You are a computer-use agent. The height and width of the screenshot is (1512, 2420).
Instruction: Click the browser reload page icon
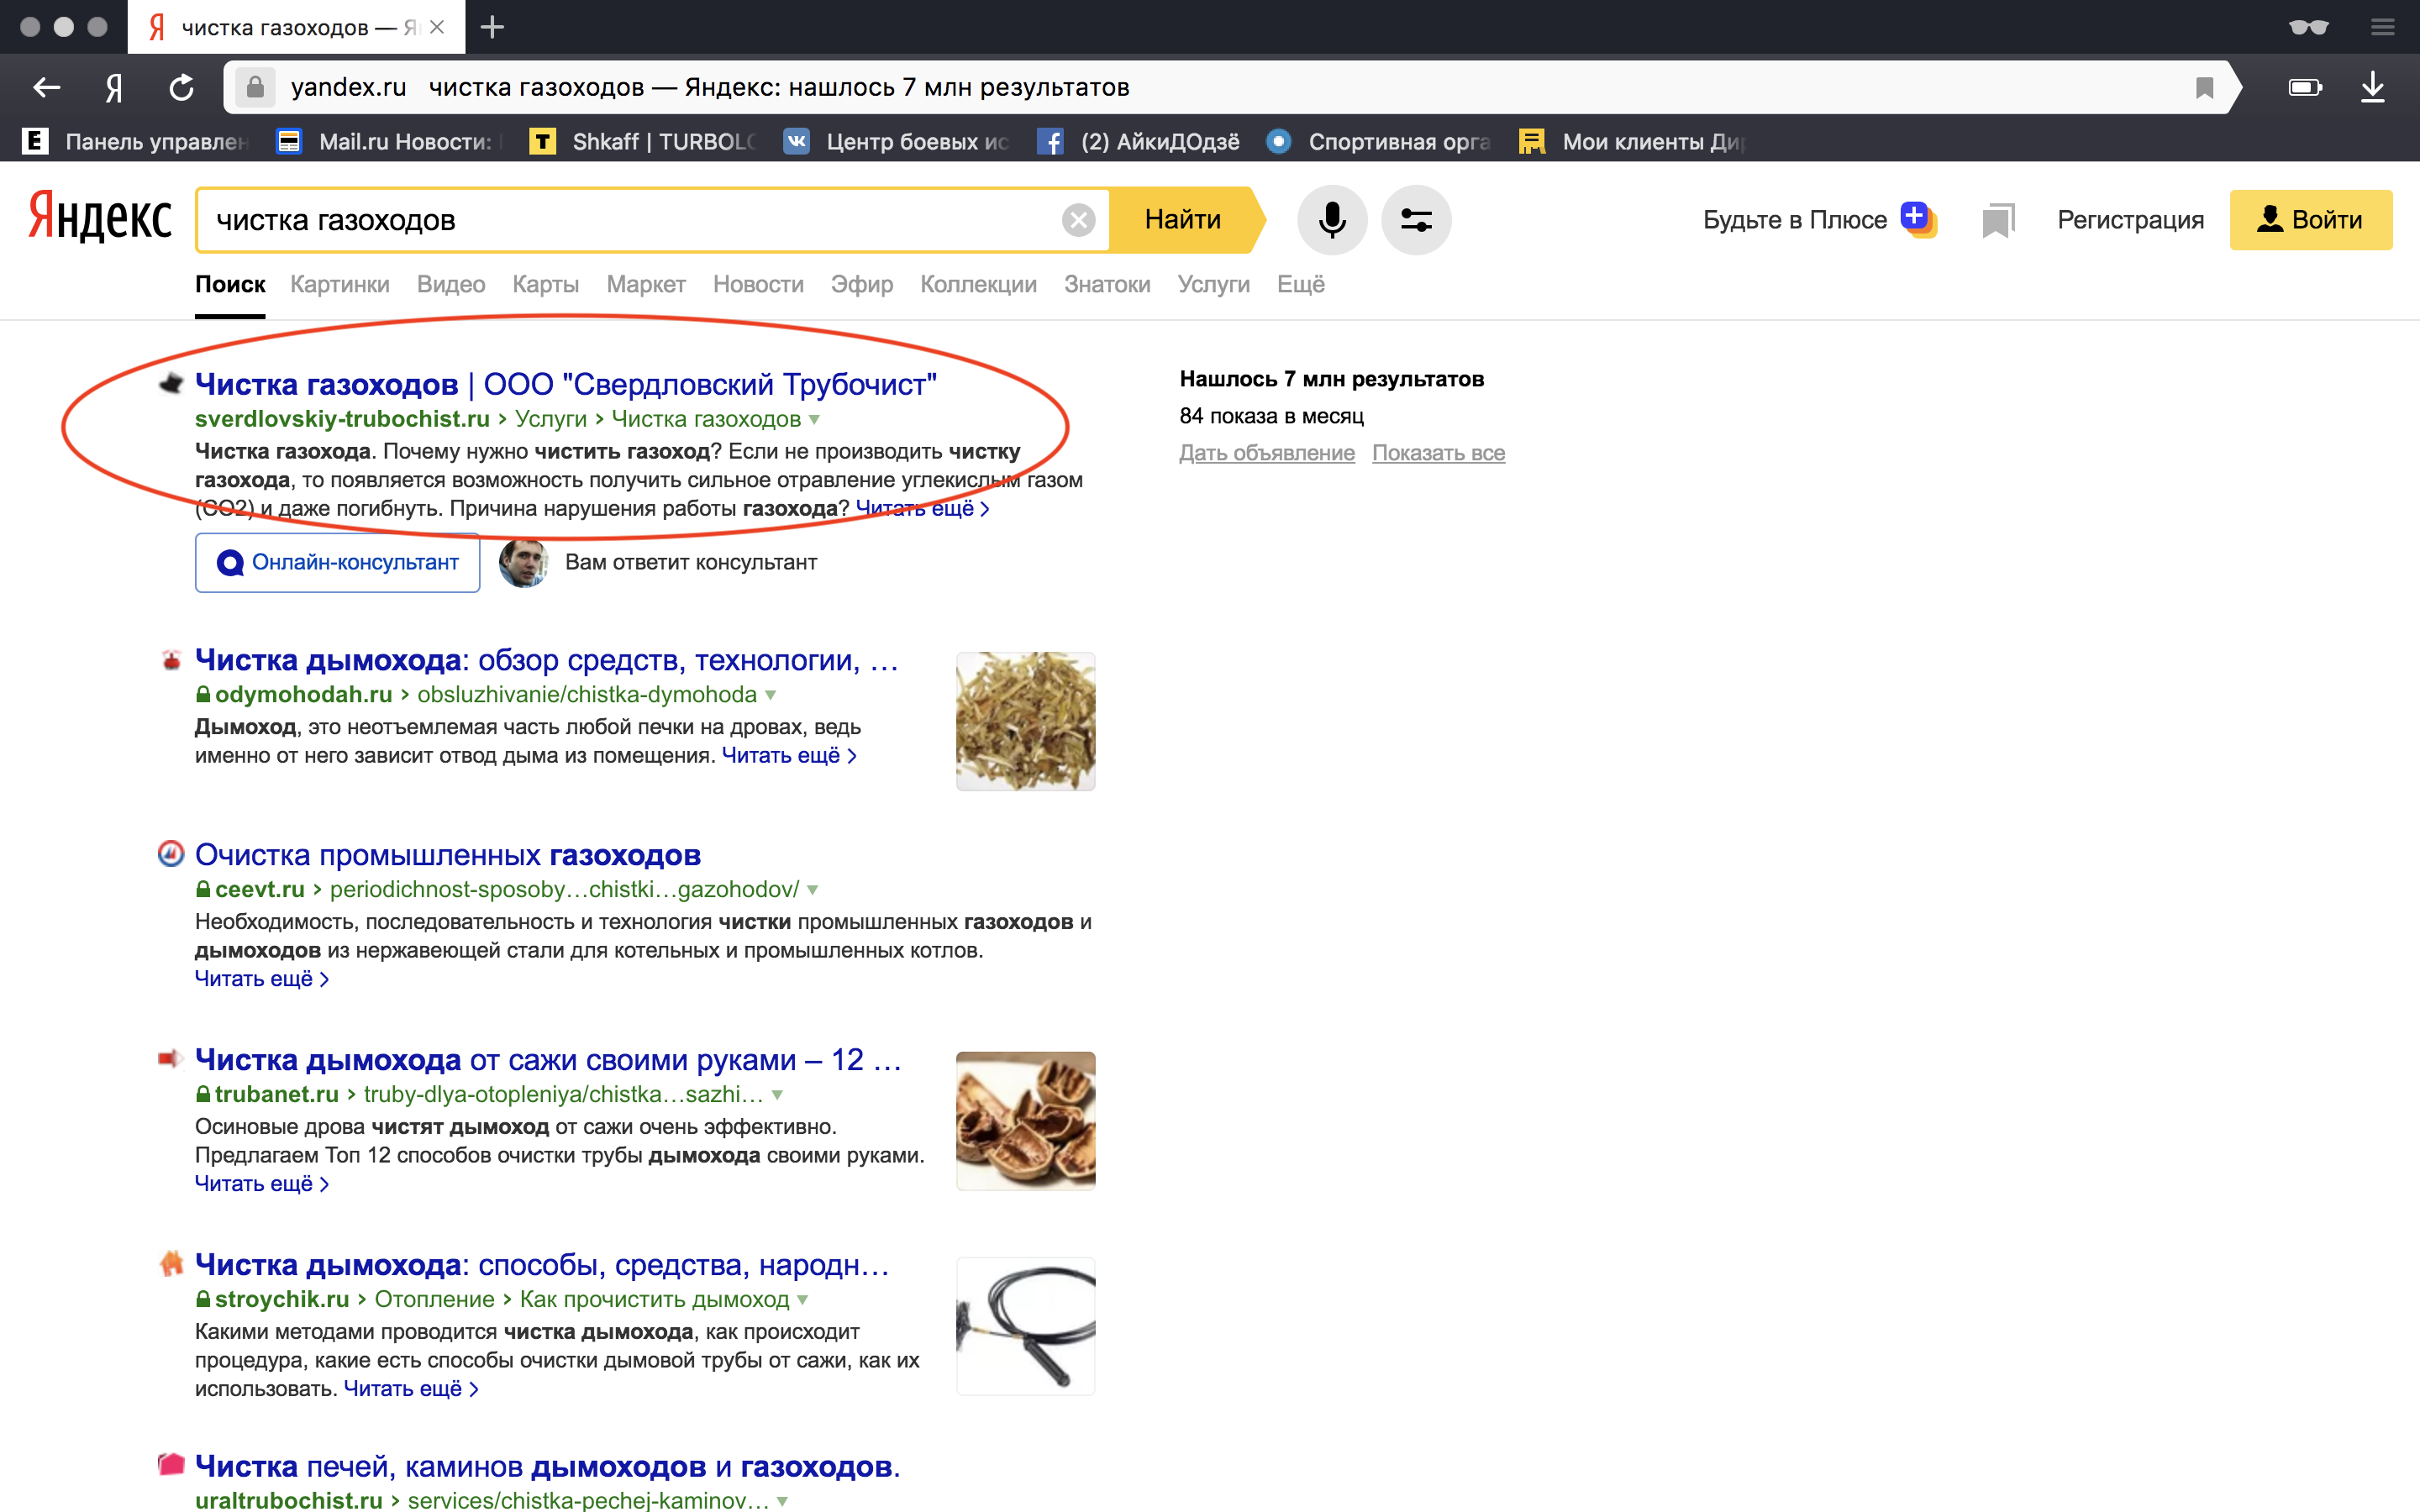(x=181, y=88)
